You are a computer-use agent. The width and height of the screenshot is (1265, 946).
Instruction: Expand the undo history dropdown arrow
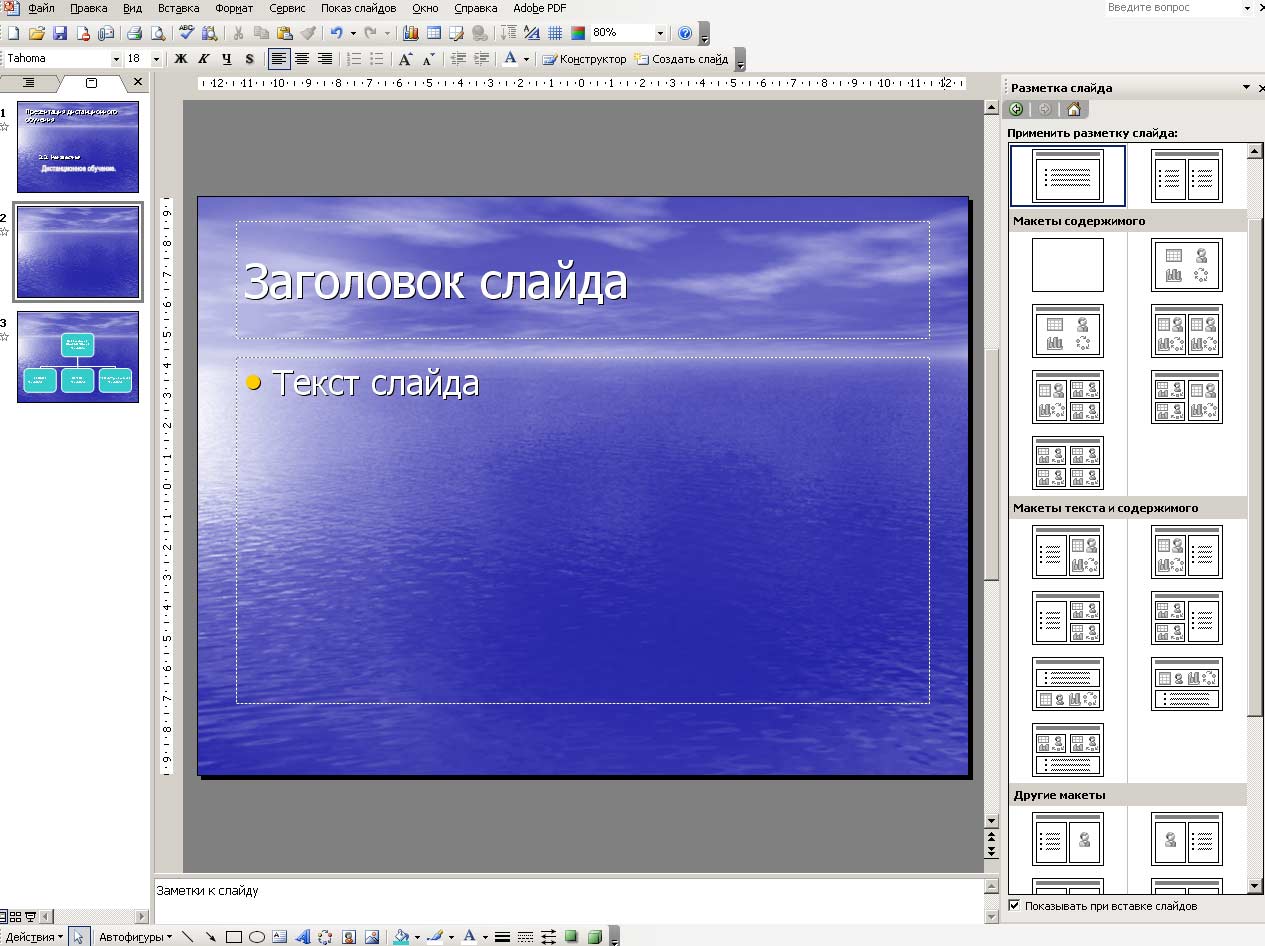(353, 33)
